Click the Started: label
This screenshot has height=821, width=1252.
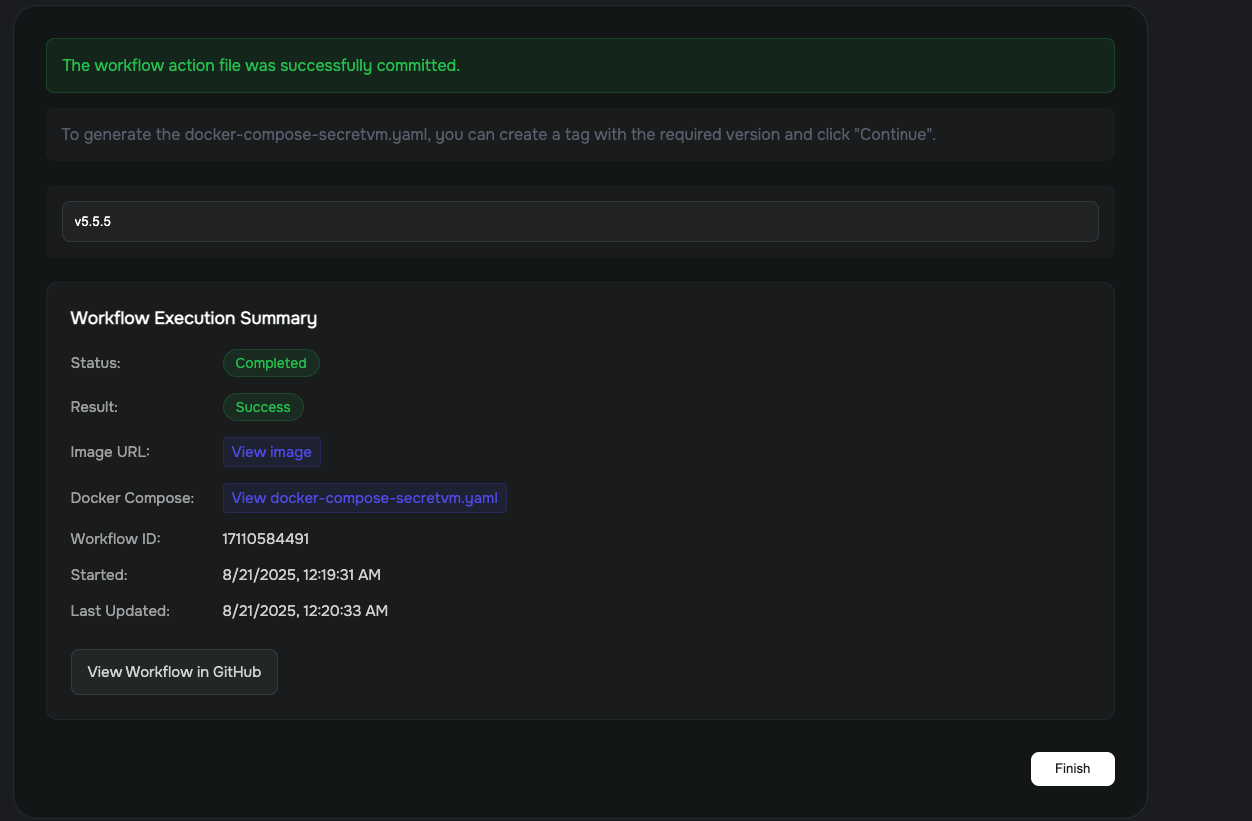point(99,575)
